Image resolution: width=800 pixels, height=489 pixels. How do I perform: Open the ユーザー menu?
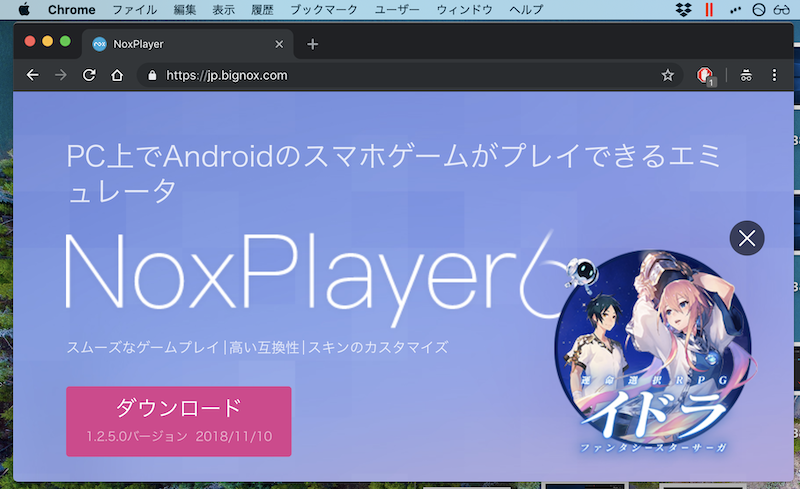click(x=397, y=10)
